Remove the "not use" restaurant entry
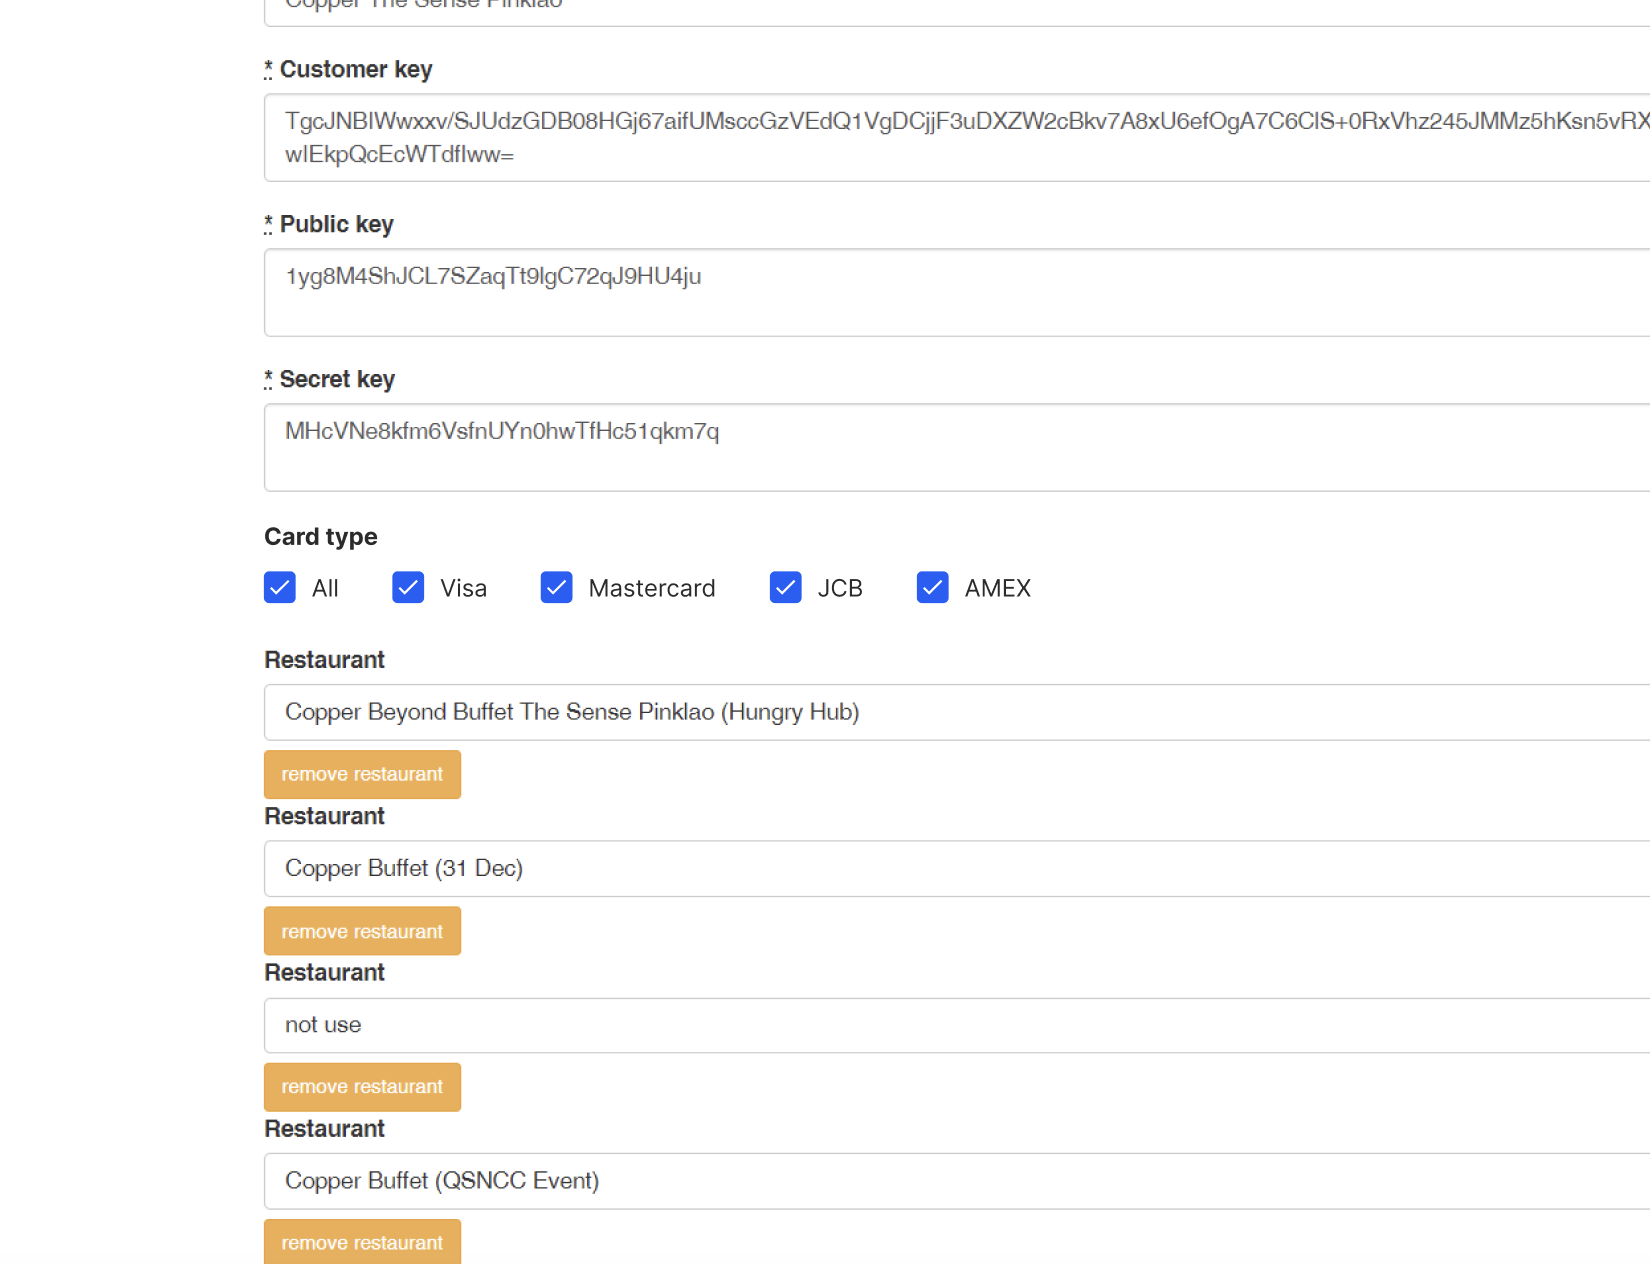Viewport: 1650px width, 1264px height. (x=362, y=1087)
